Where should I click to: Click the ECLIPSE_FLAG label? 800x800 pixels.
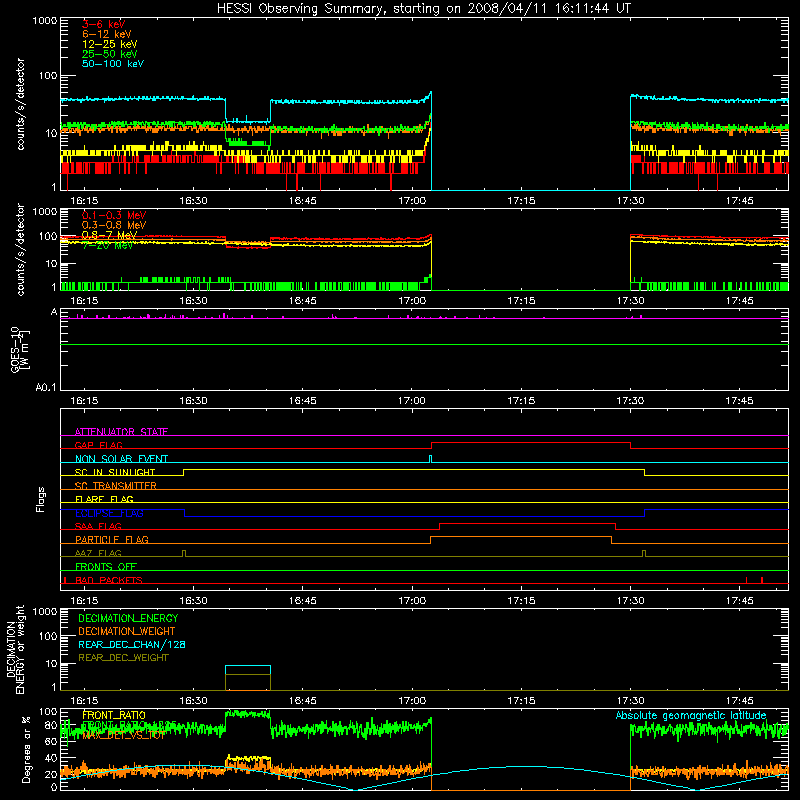tap(109, 513)
